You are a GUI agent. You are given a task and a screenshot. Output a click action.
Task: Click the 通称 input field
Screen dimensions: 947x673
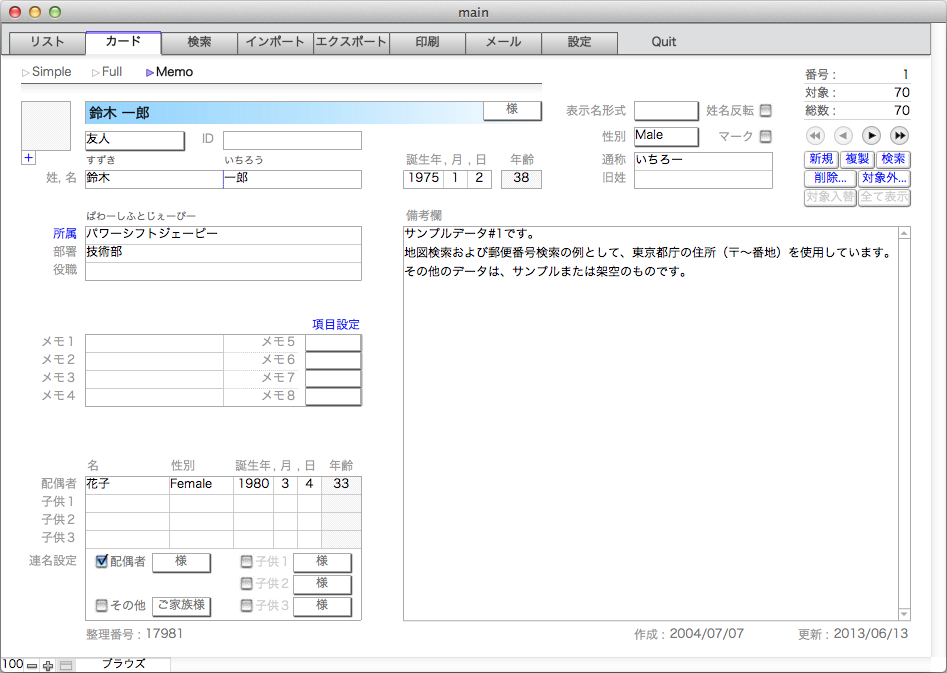(702, 161)
